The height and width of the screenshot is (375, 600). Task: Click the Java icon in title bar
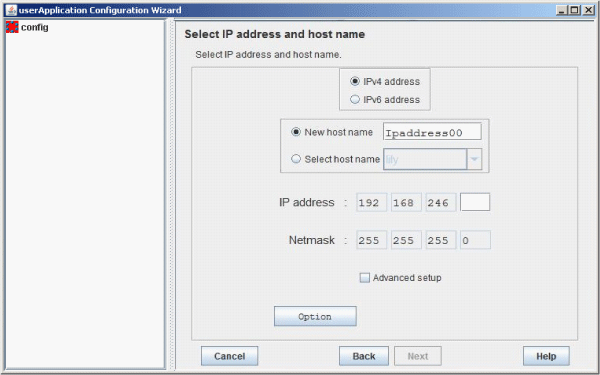(x=11, y=10)
